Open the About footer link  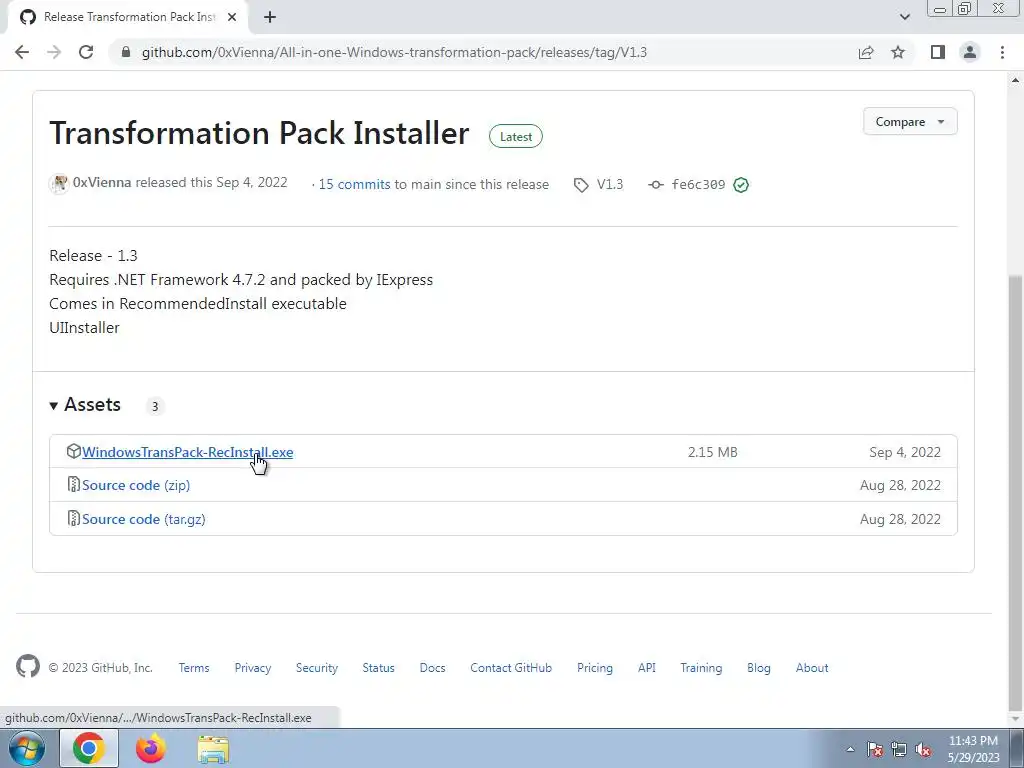point(812,667)
